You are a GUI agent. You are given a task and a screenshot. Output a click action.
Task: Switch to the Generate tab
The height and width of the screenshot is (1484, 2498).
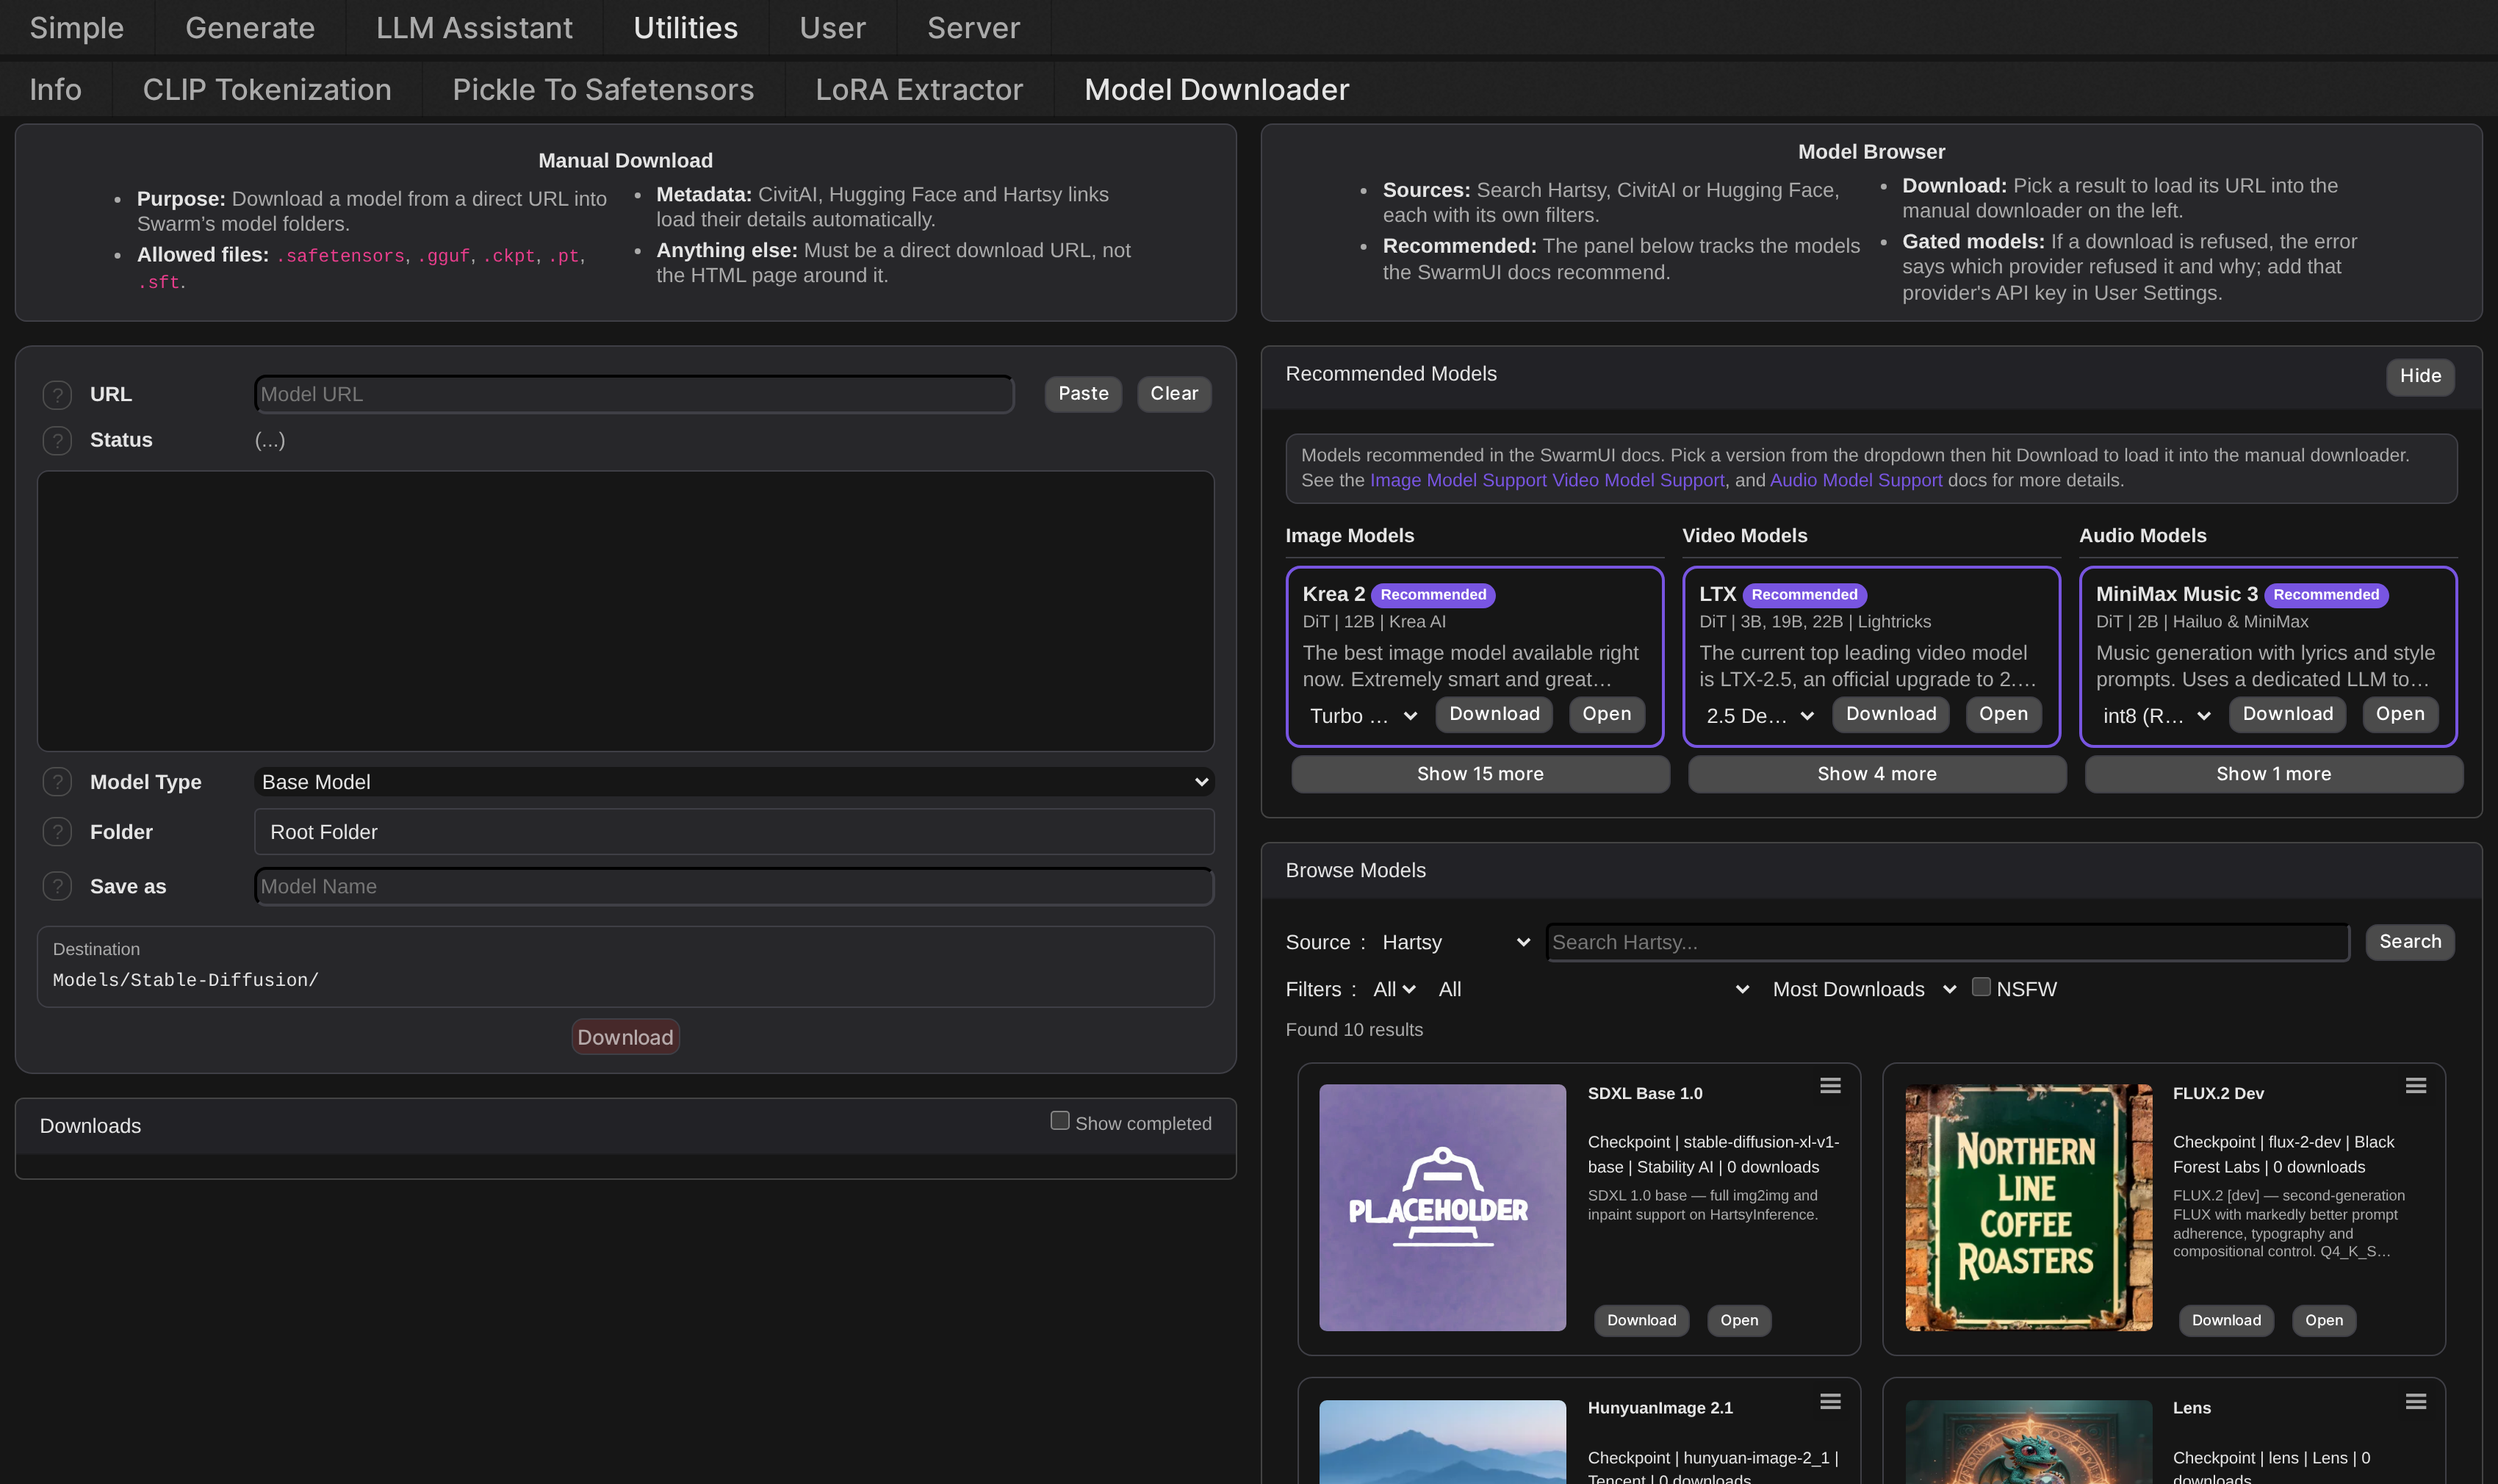(x=250, y=28)
